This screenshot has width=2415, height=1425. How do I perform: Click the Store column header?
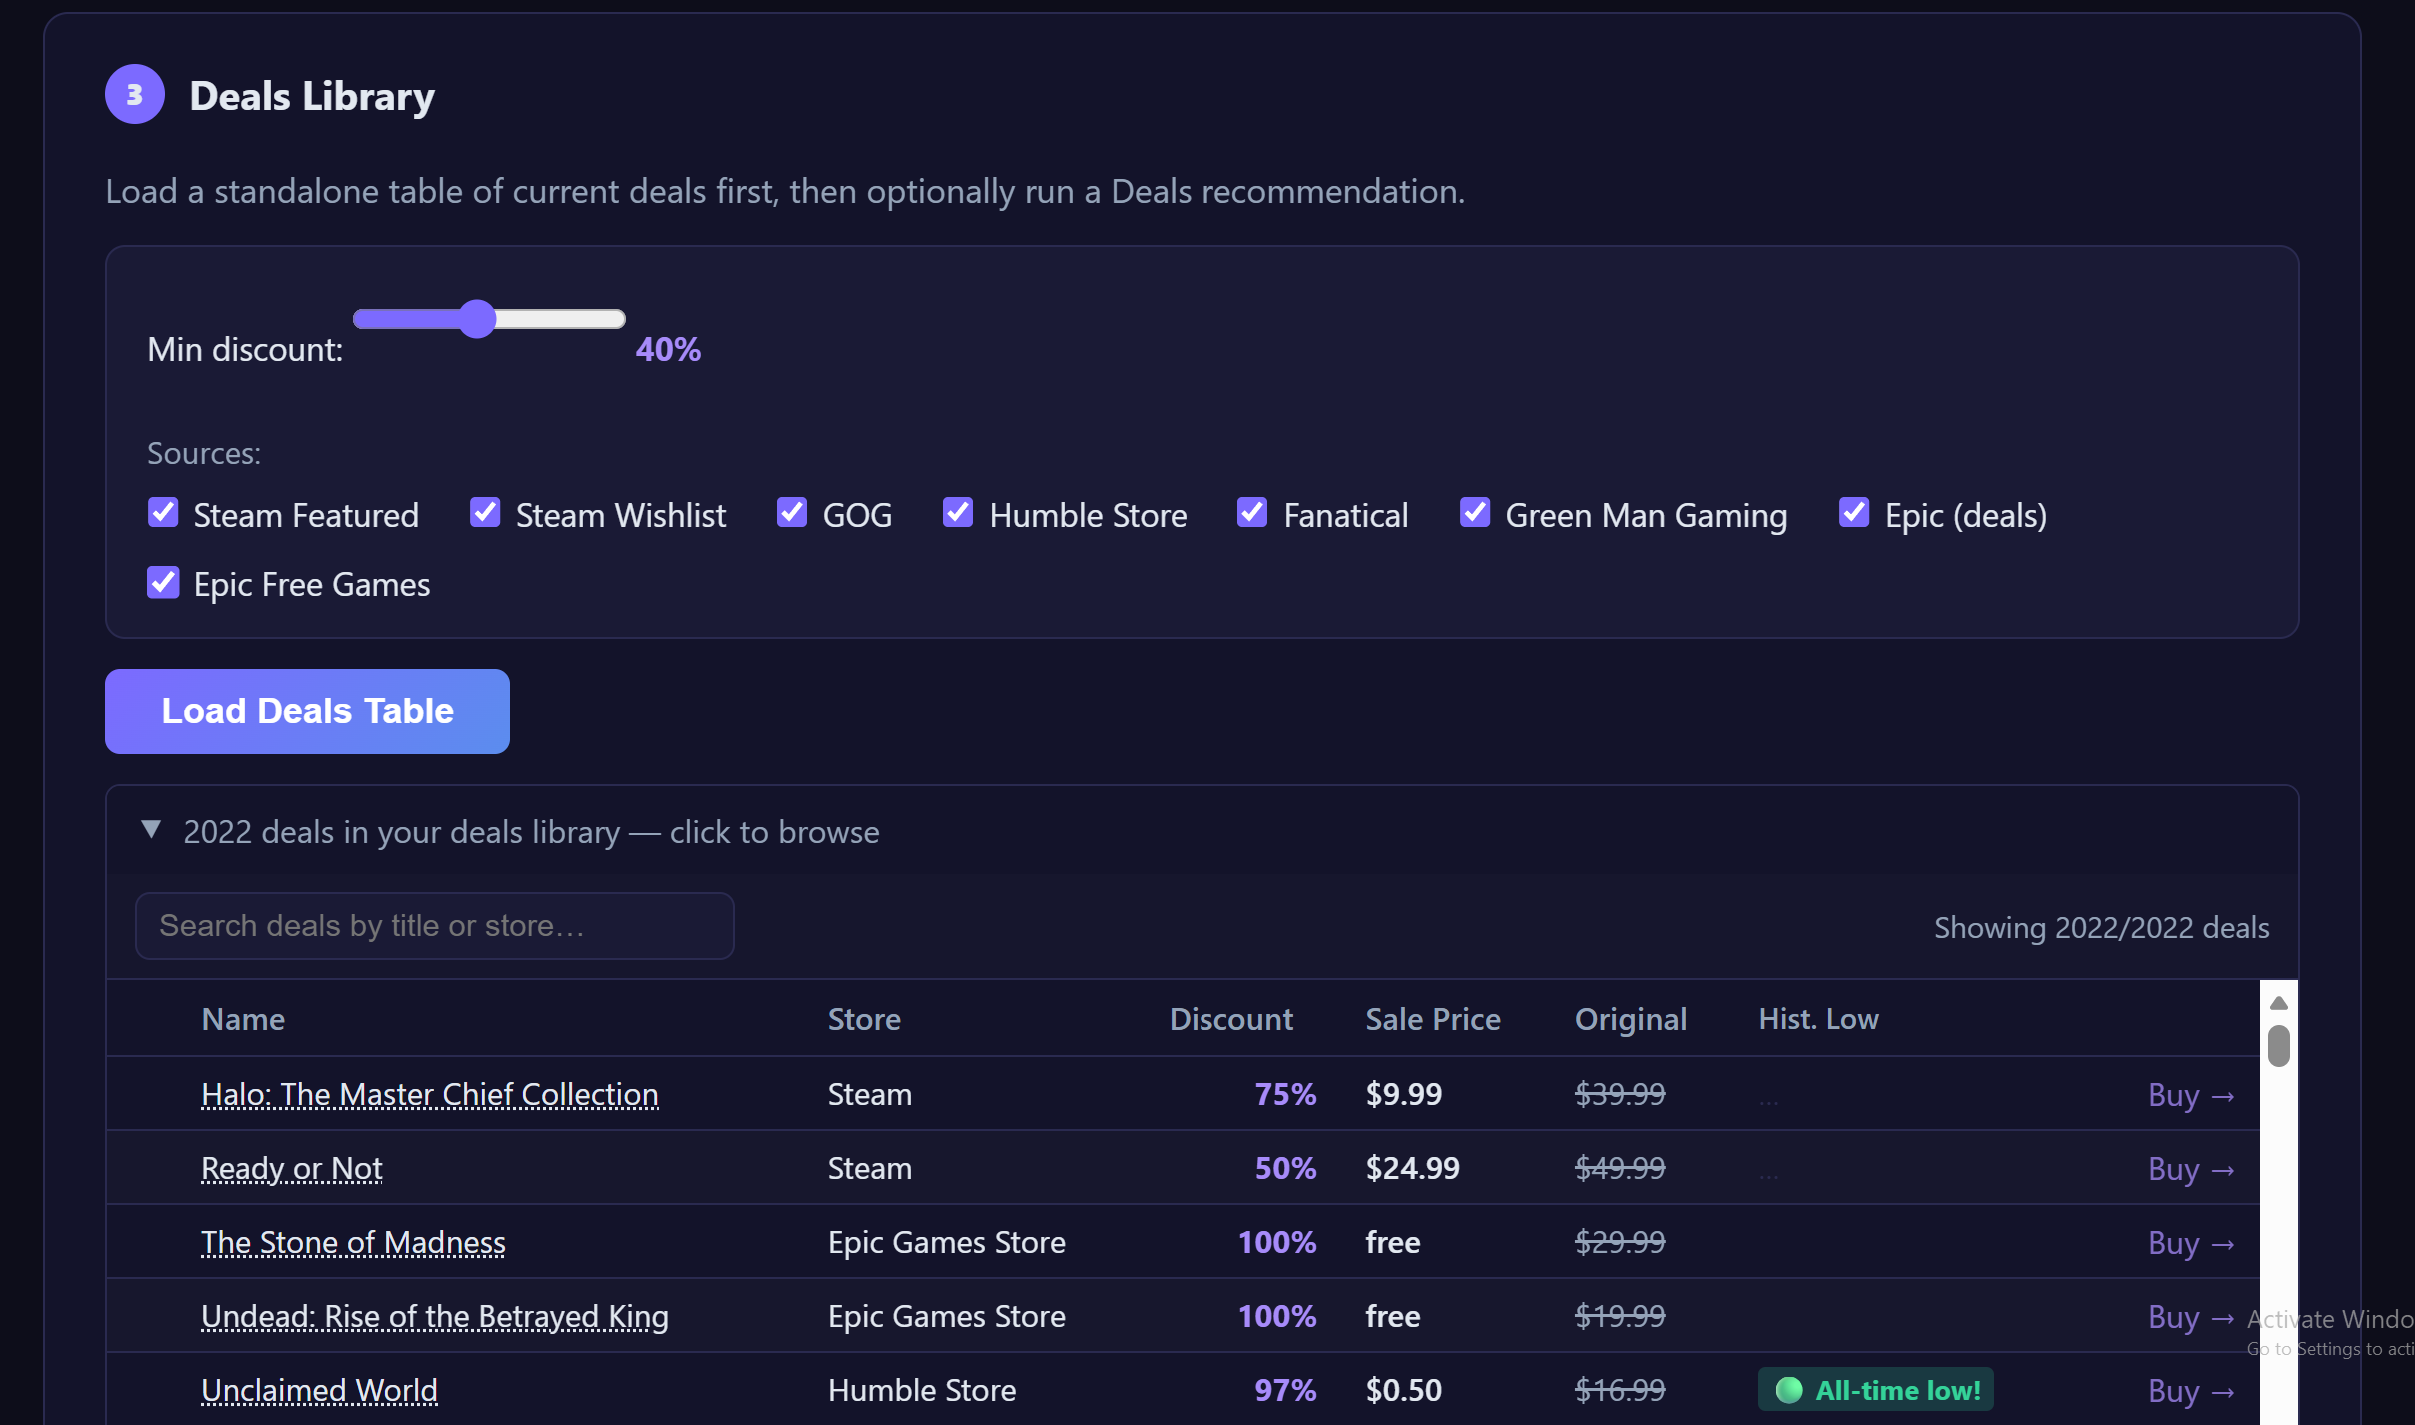[x=864, y=1019]
